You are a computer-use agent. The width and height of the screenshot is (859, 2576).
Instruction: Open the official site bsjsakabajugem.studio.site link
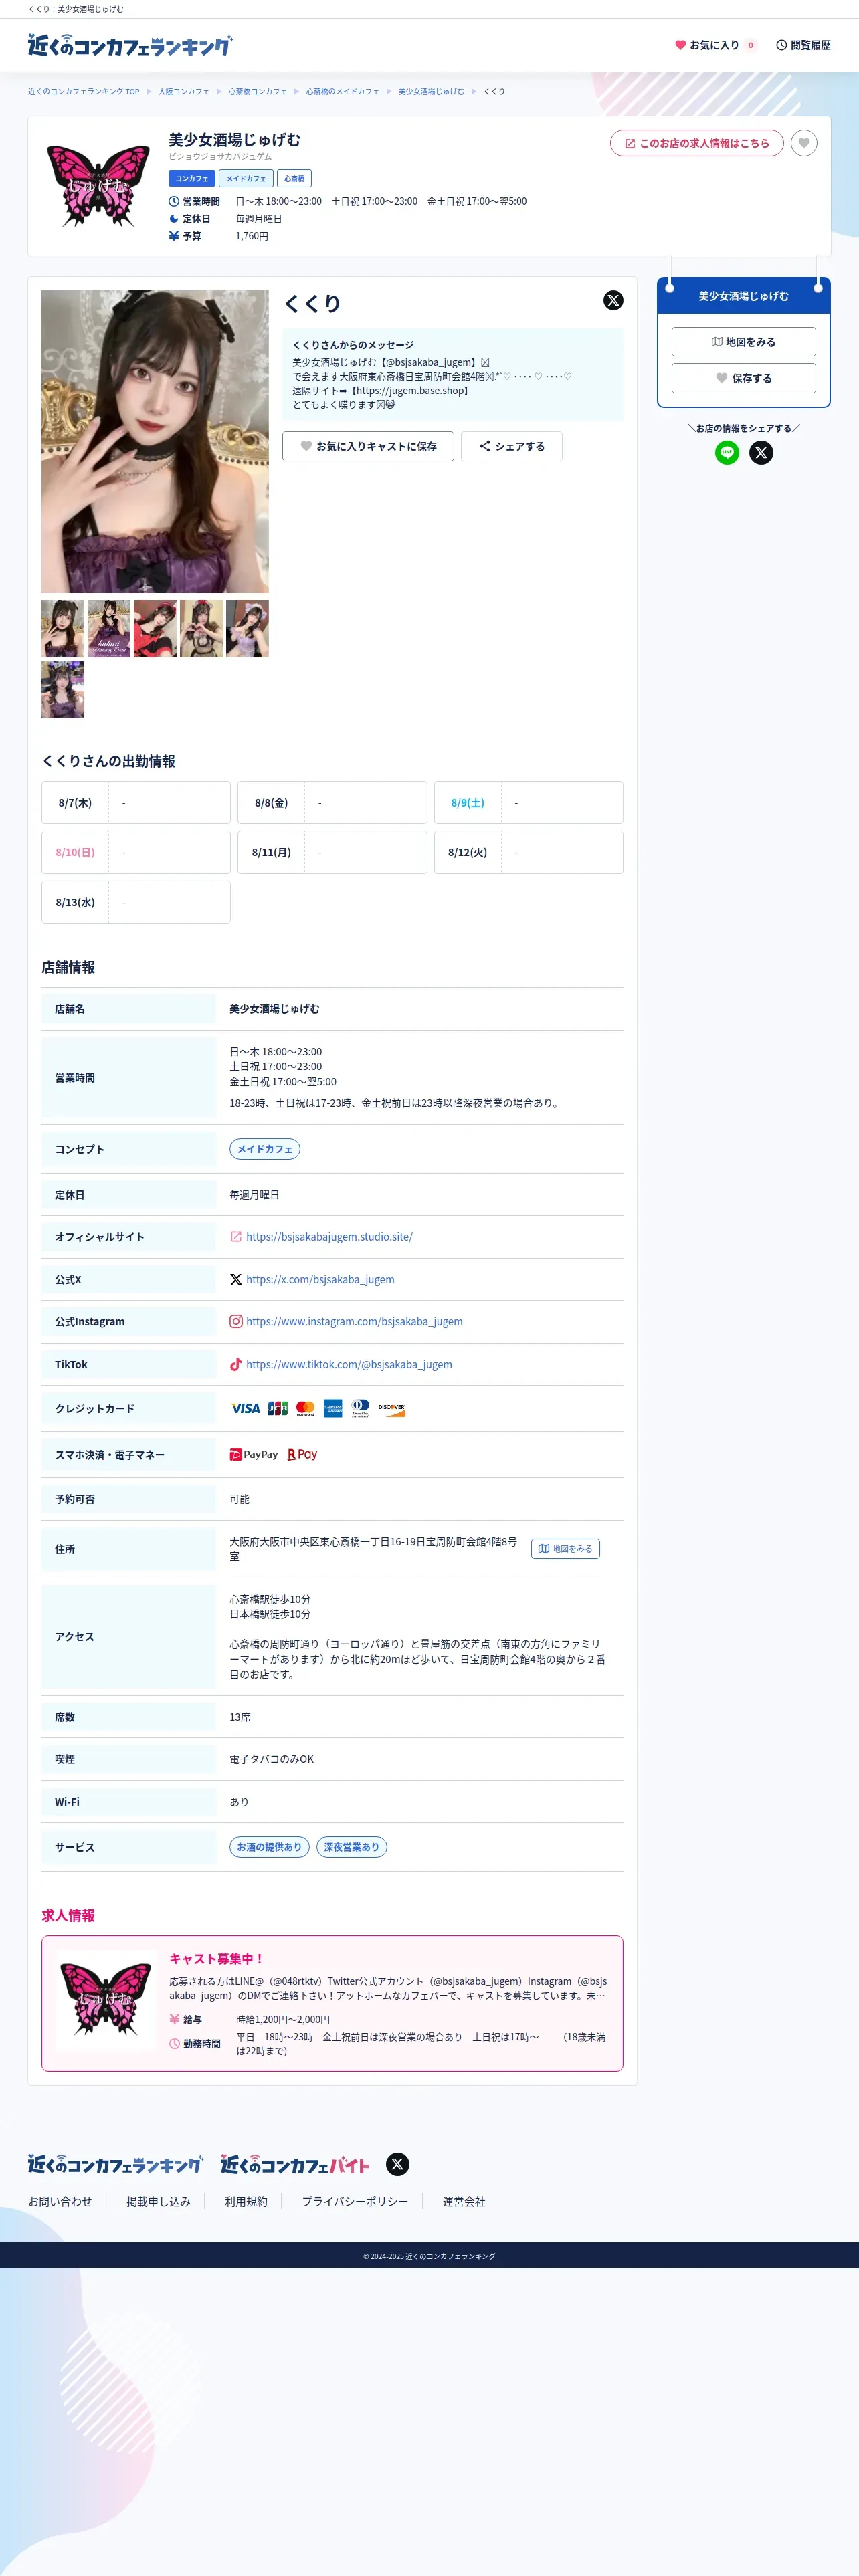pos(329,1237)
